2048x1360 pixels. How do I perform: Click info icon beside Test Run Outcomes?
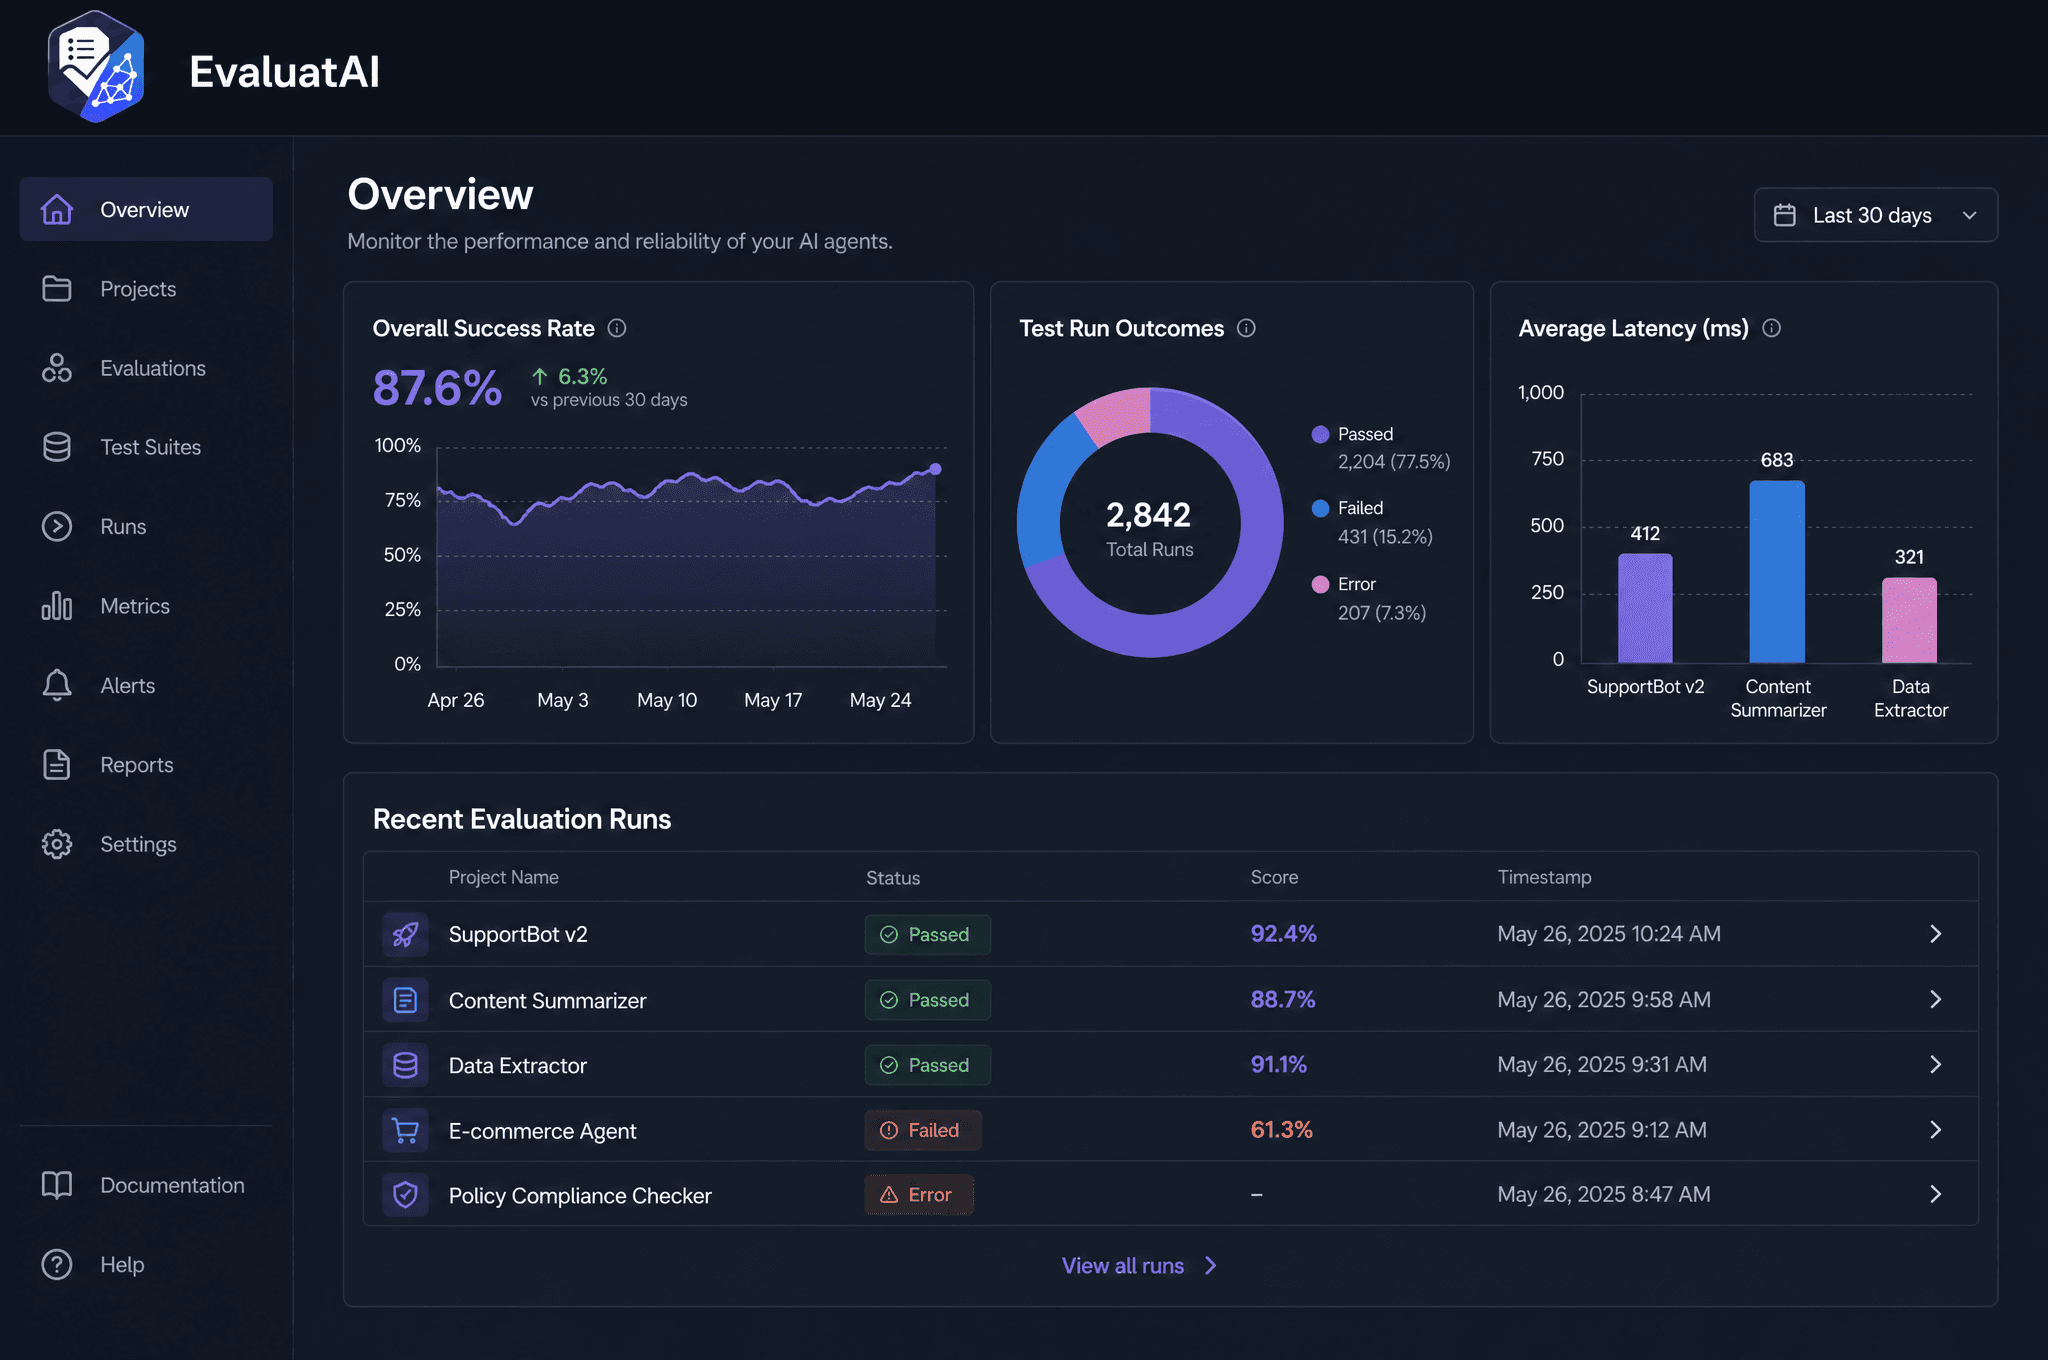(1246, 328)
